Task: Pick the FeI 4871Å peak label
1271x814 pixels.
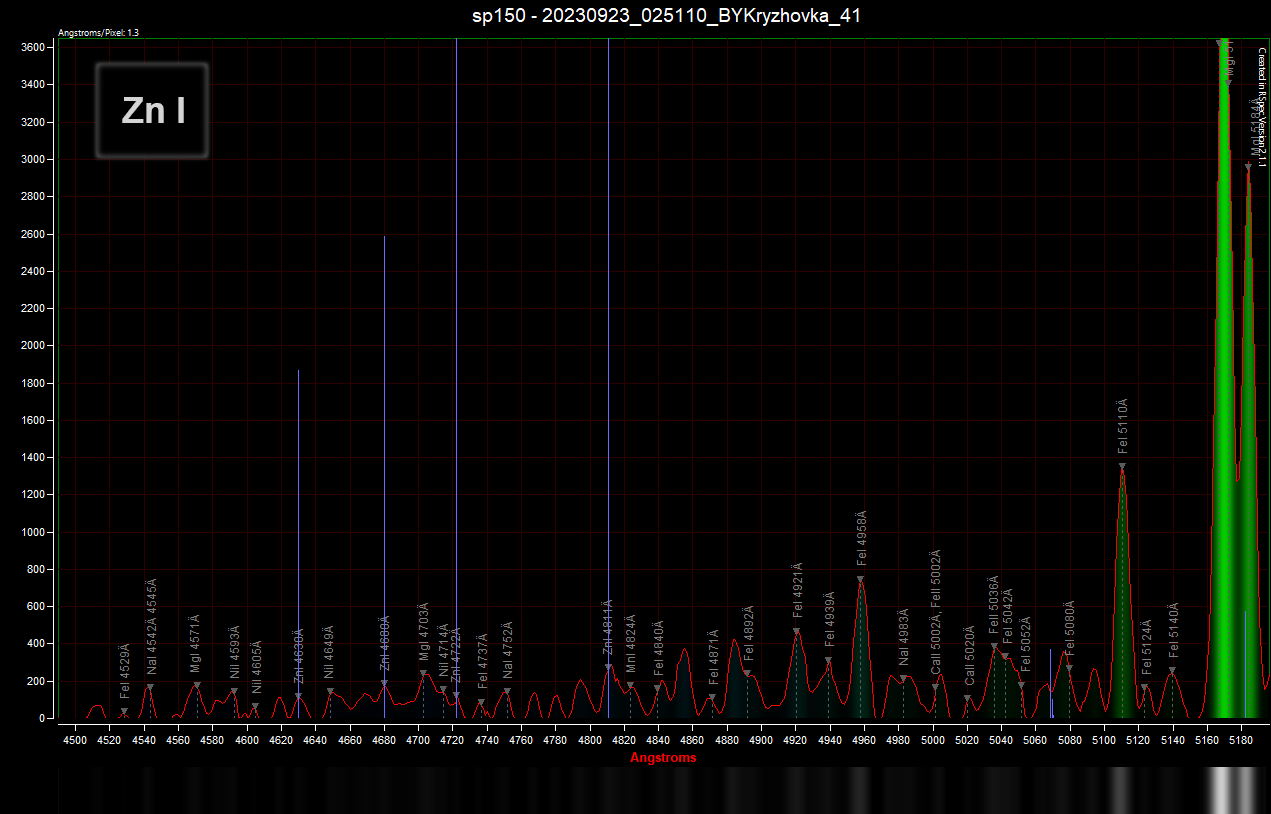Action: point(713,657)
